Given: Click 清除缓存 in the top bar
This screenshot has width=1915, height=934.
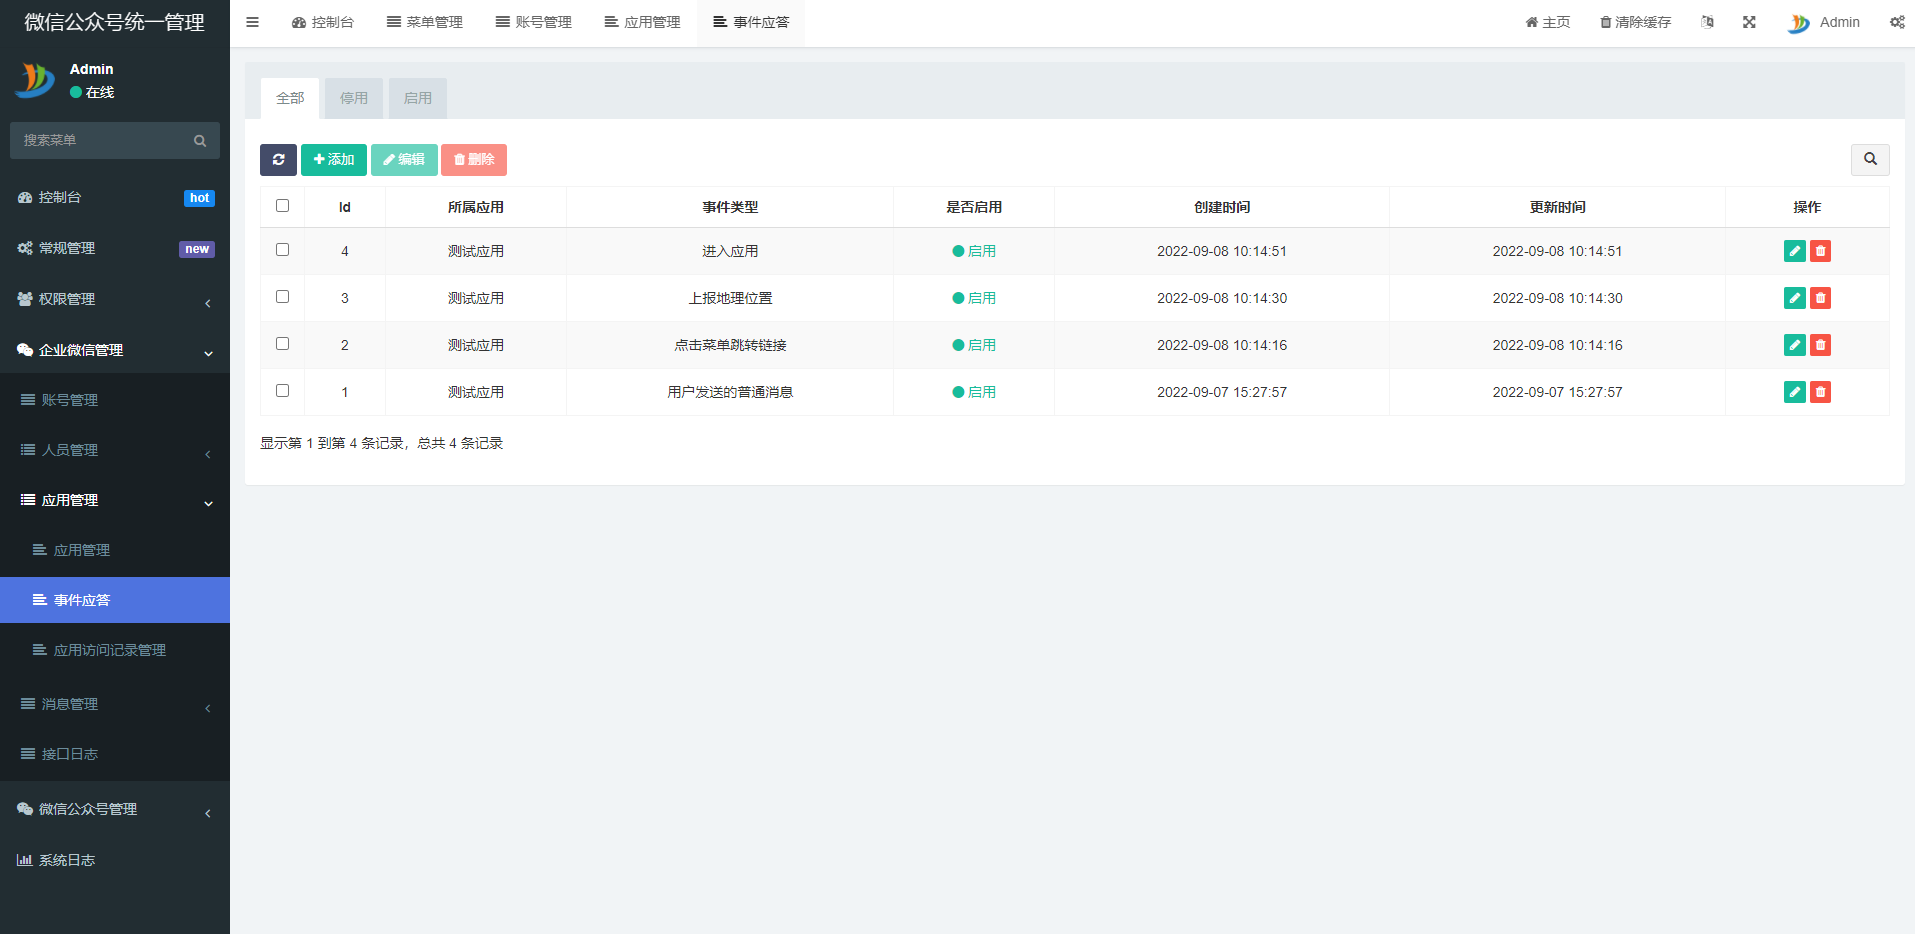Looking at the screenshot, I should point(1635,22).
